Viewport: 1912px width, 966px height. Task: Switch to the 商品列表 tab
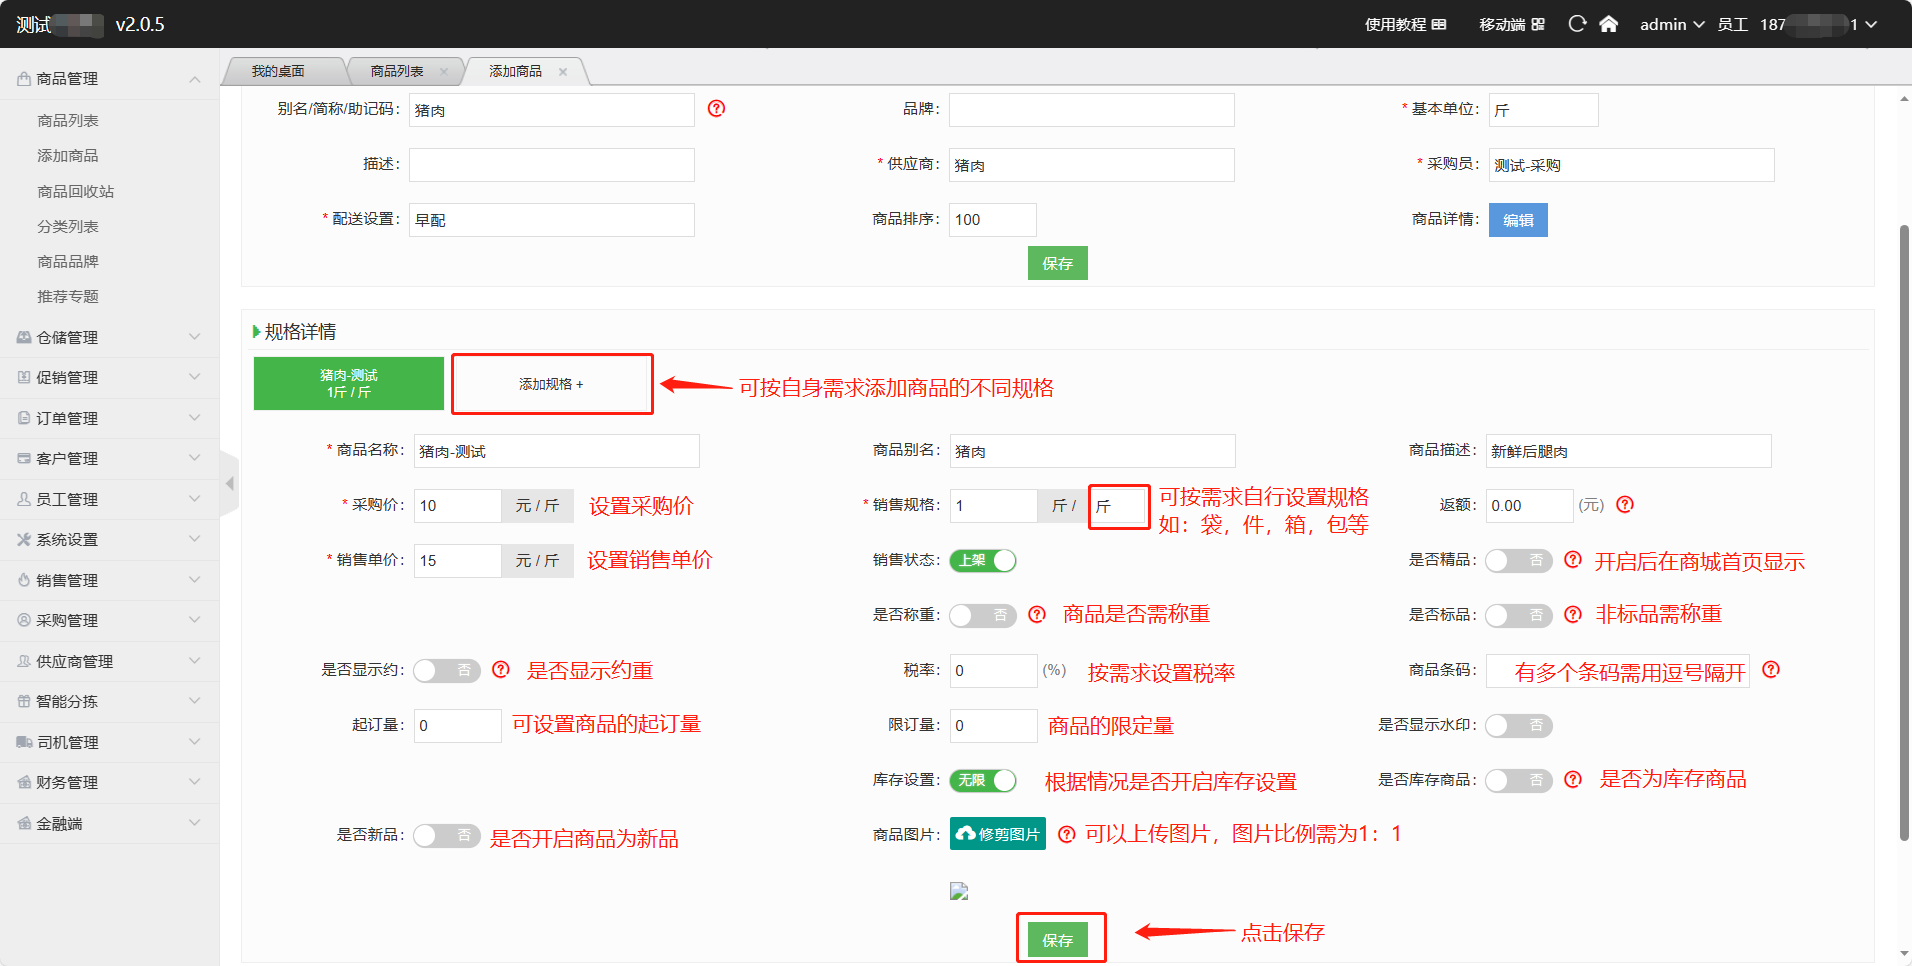tap(397, 72)
